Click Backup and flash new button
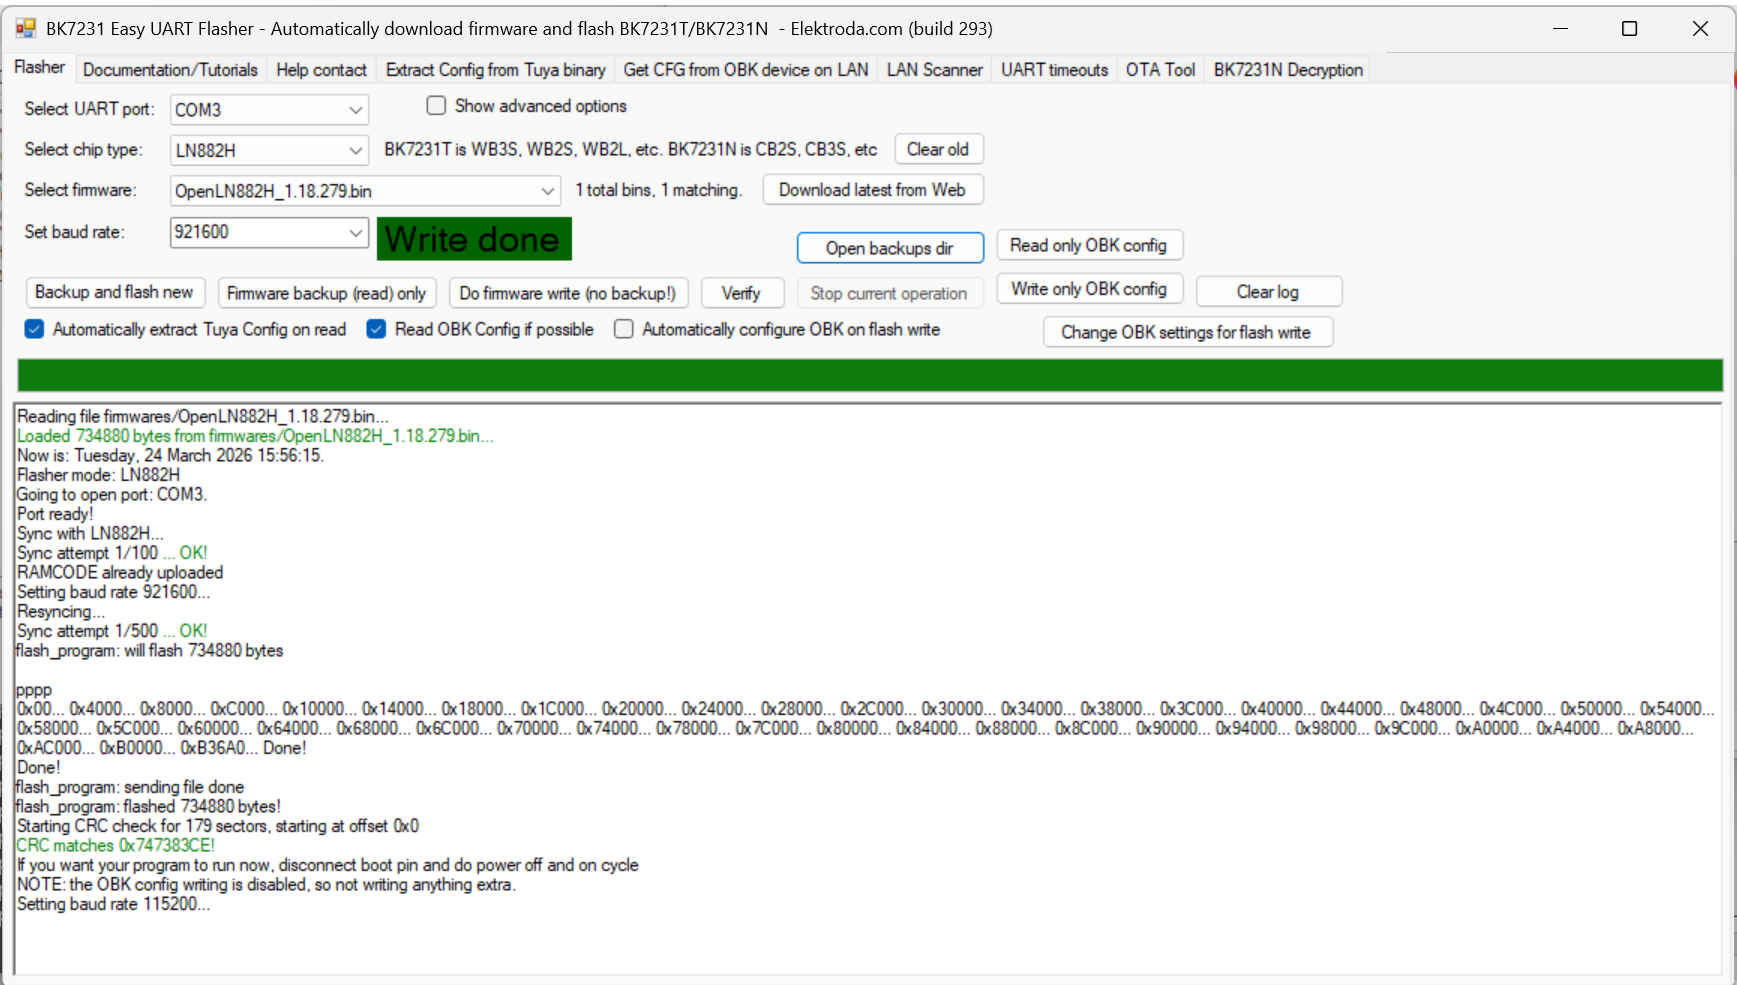The width and height of the screenshot is (1737, 985). tap(115, 292)
